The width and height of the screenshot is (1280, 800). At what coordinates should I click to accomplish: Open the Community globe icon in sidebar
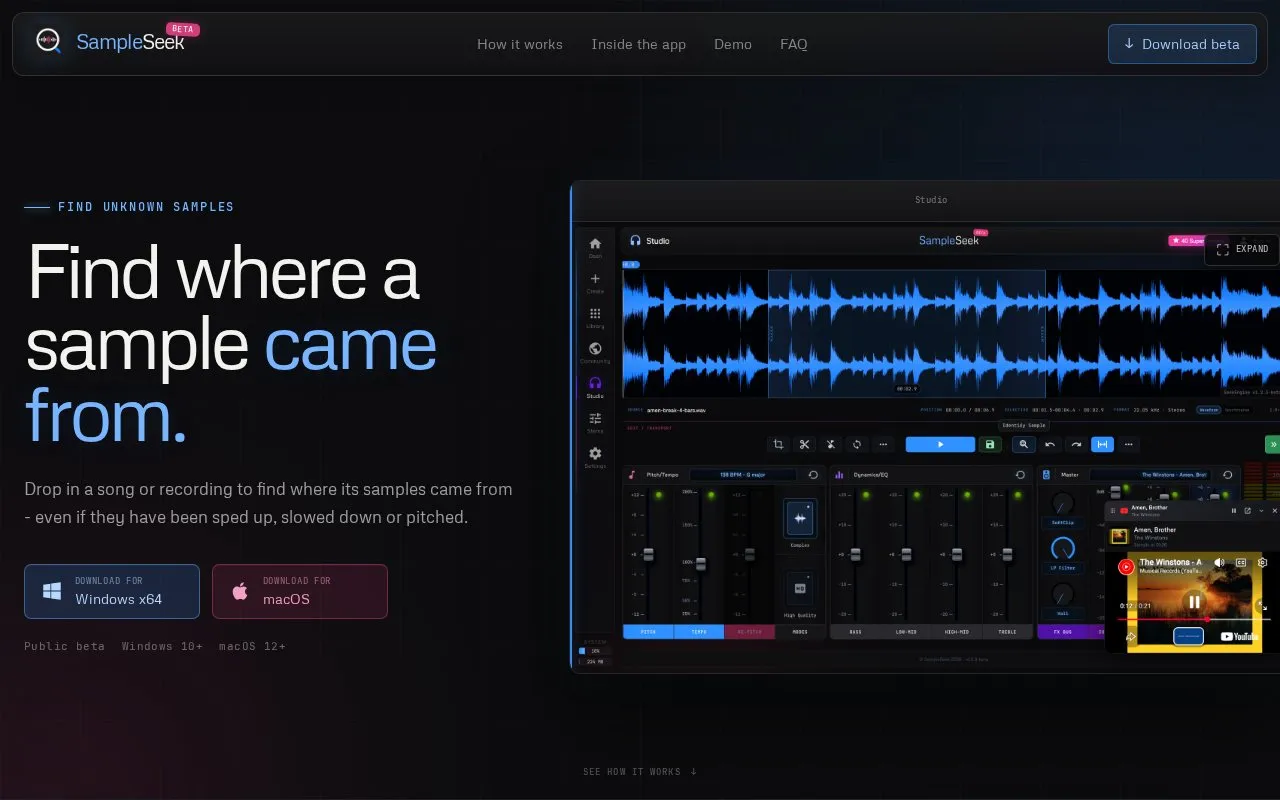coord(595,349)
